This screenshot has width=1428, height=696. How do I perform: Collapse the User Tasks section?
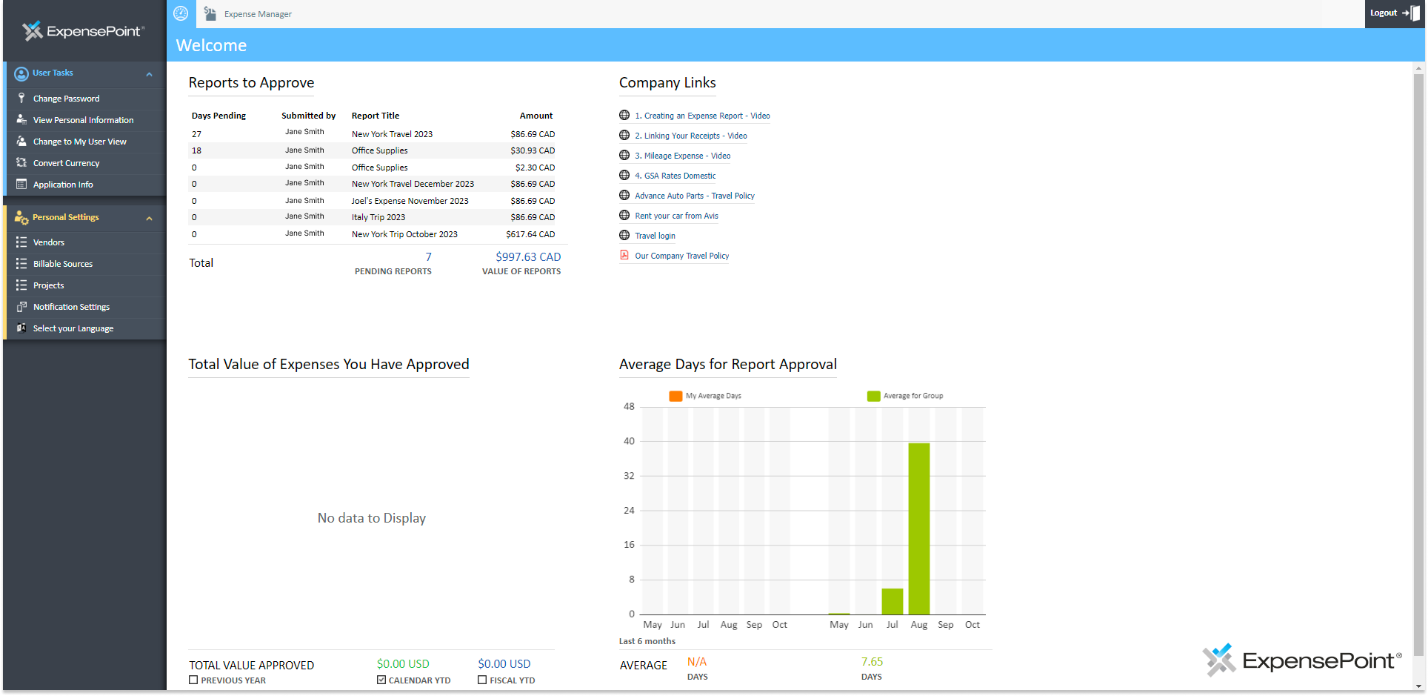[149, 74]
